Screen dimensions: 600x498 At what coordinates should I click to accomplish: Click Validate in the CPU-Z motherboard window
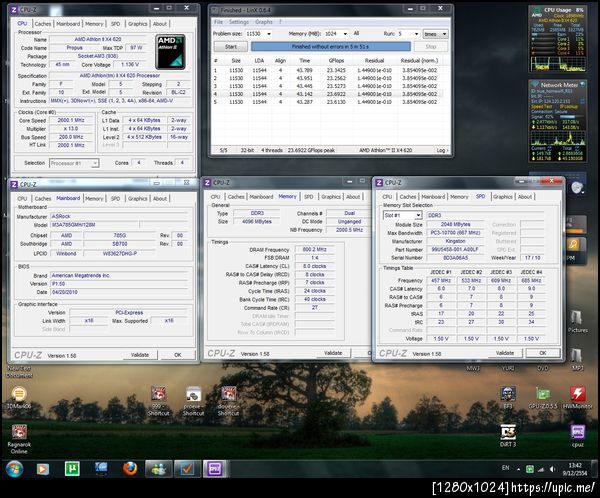(140, 355)
